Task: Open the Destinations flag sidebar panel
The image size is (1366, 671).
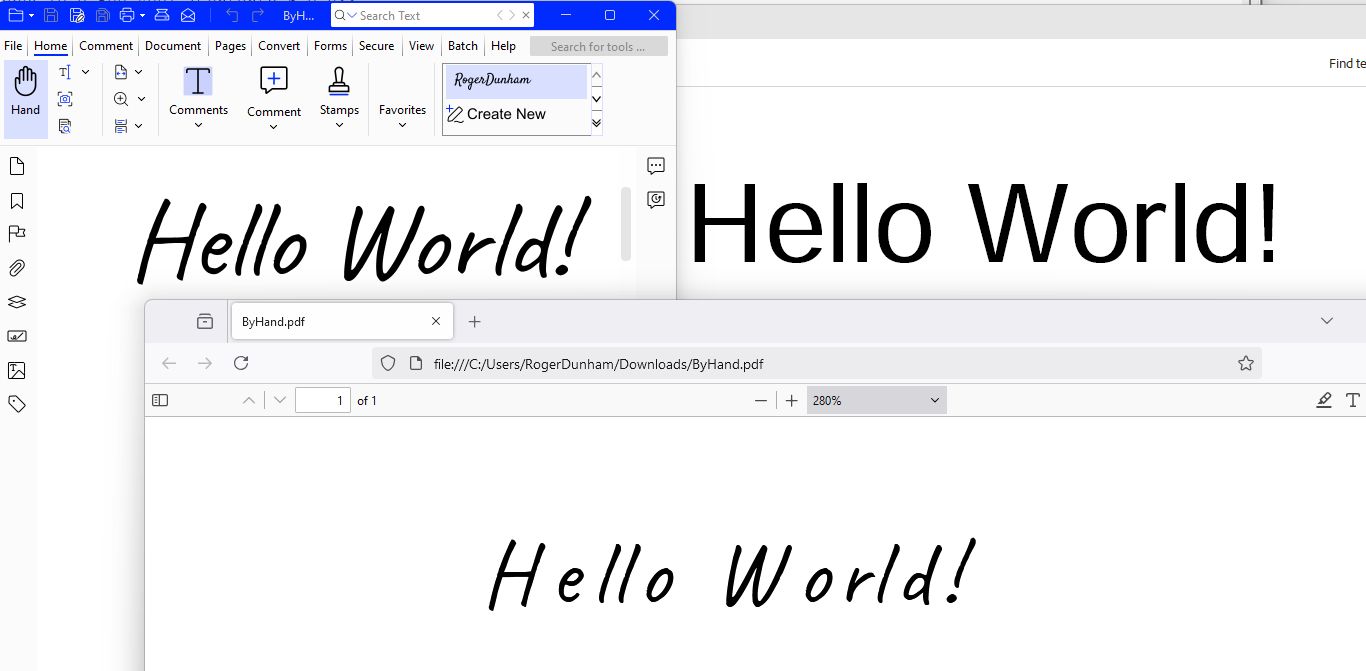Action: pos(17,234)
